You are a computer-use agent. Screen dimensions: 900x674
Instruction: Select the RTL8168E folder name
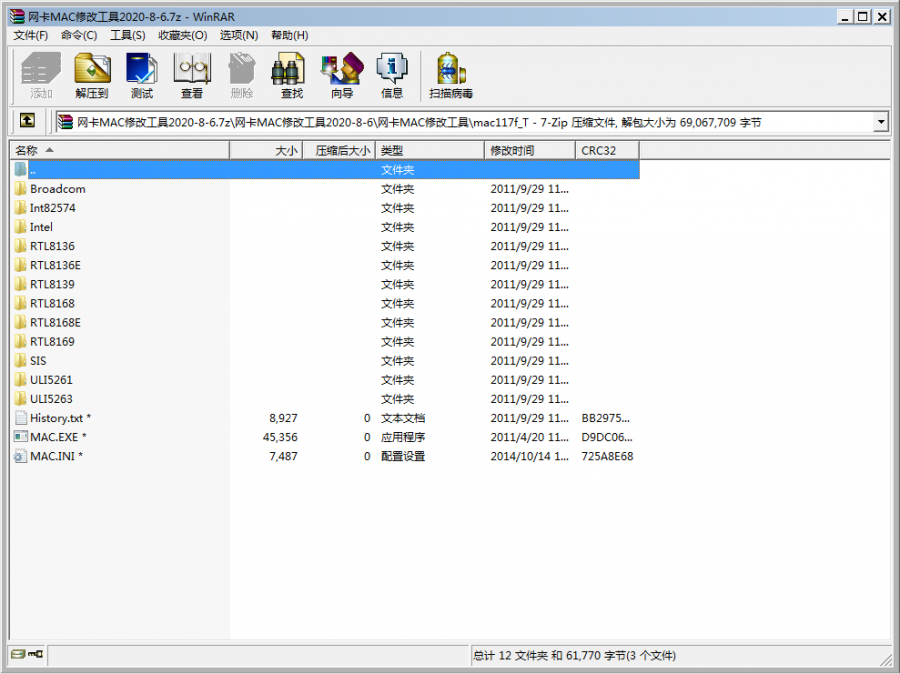pyautogui.click(x=55, y=323)
